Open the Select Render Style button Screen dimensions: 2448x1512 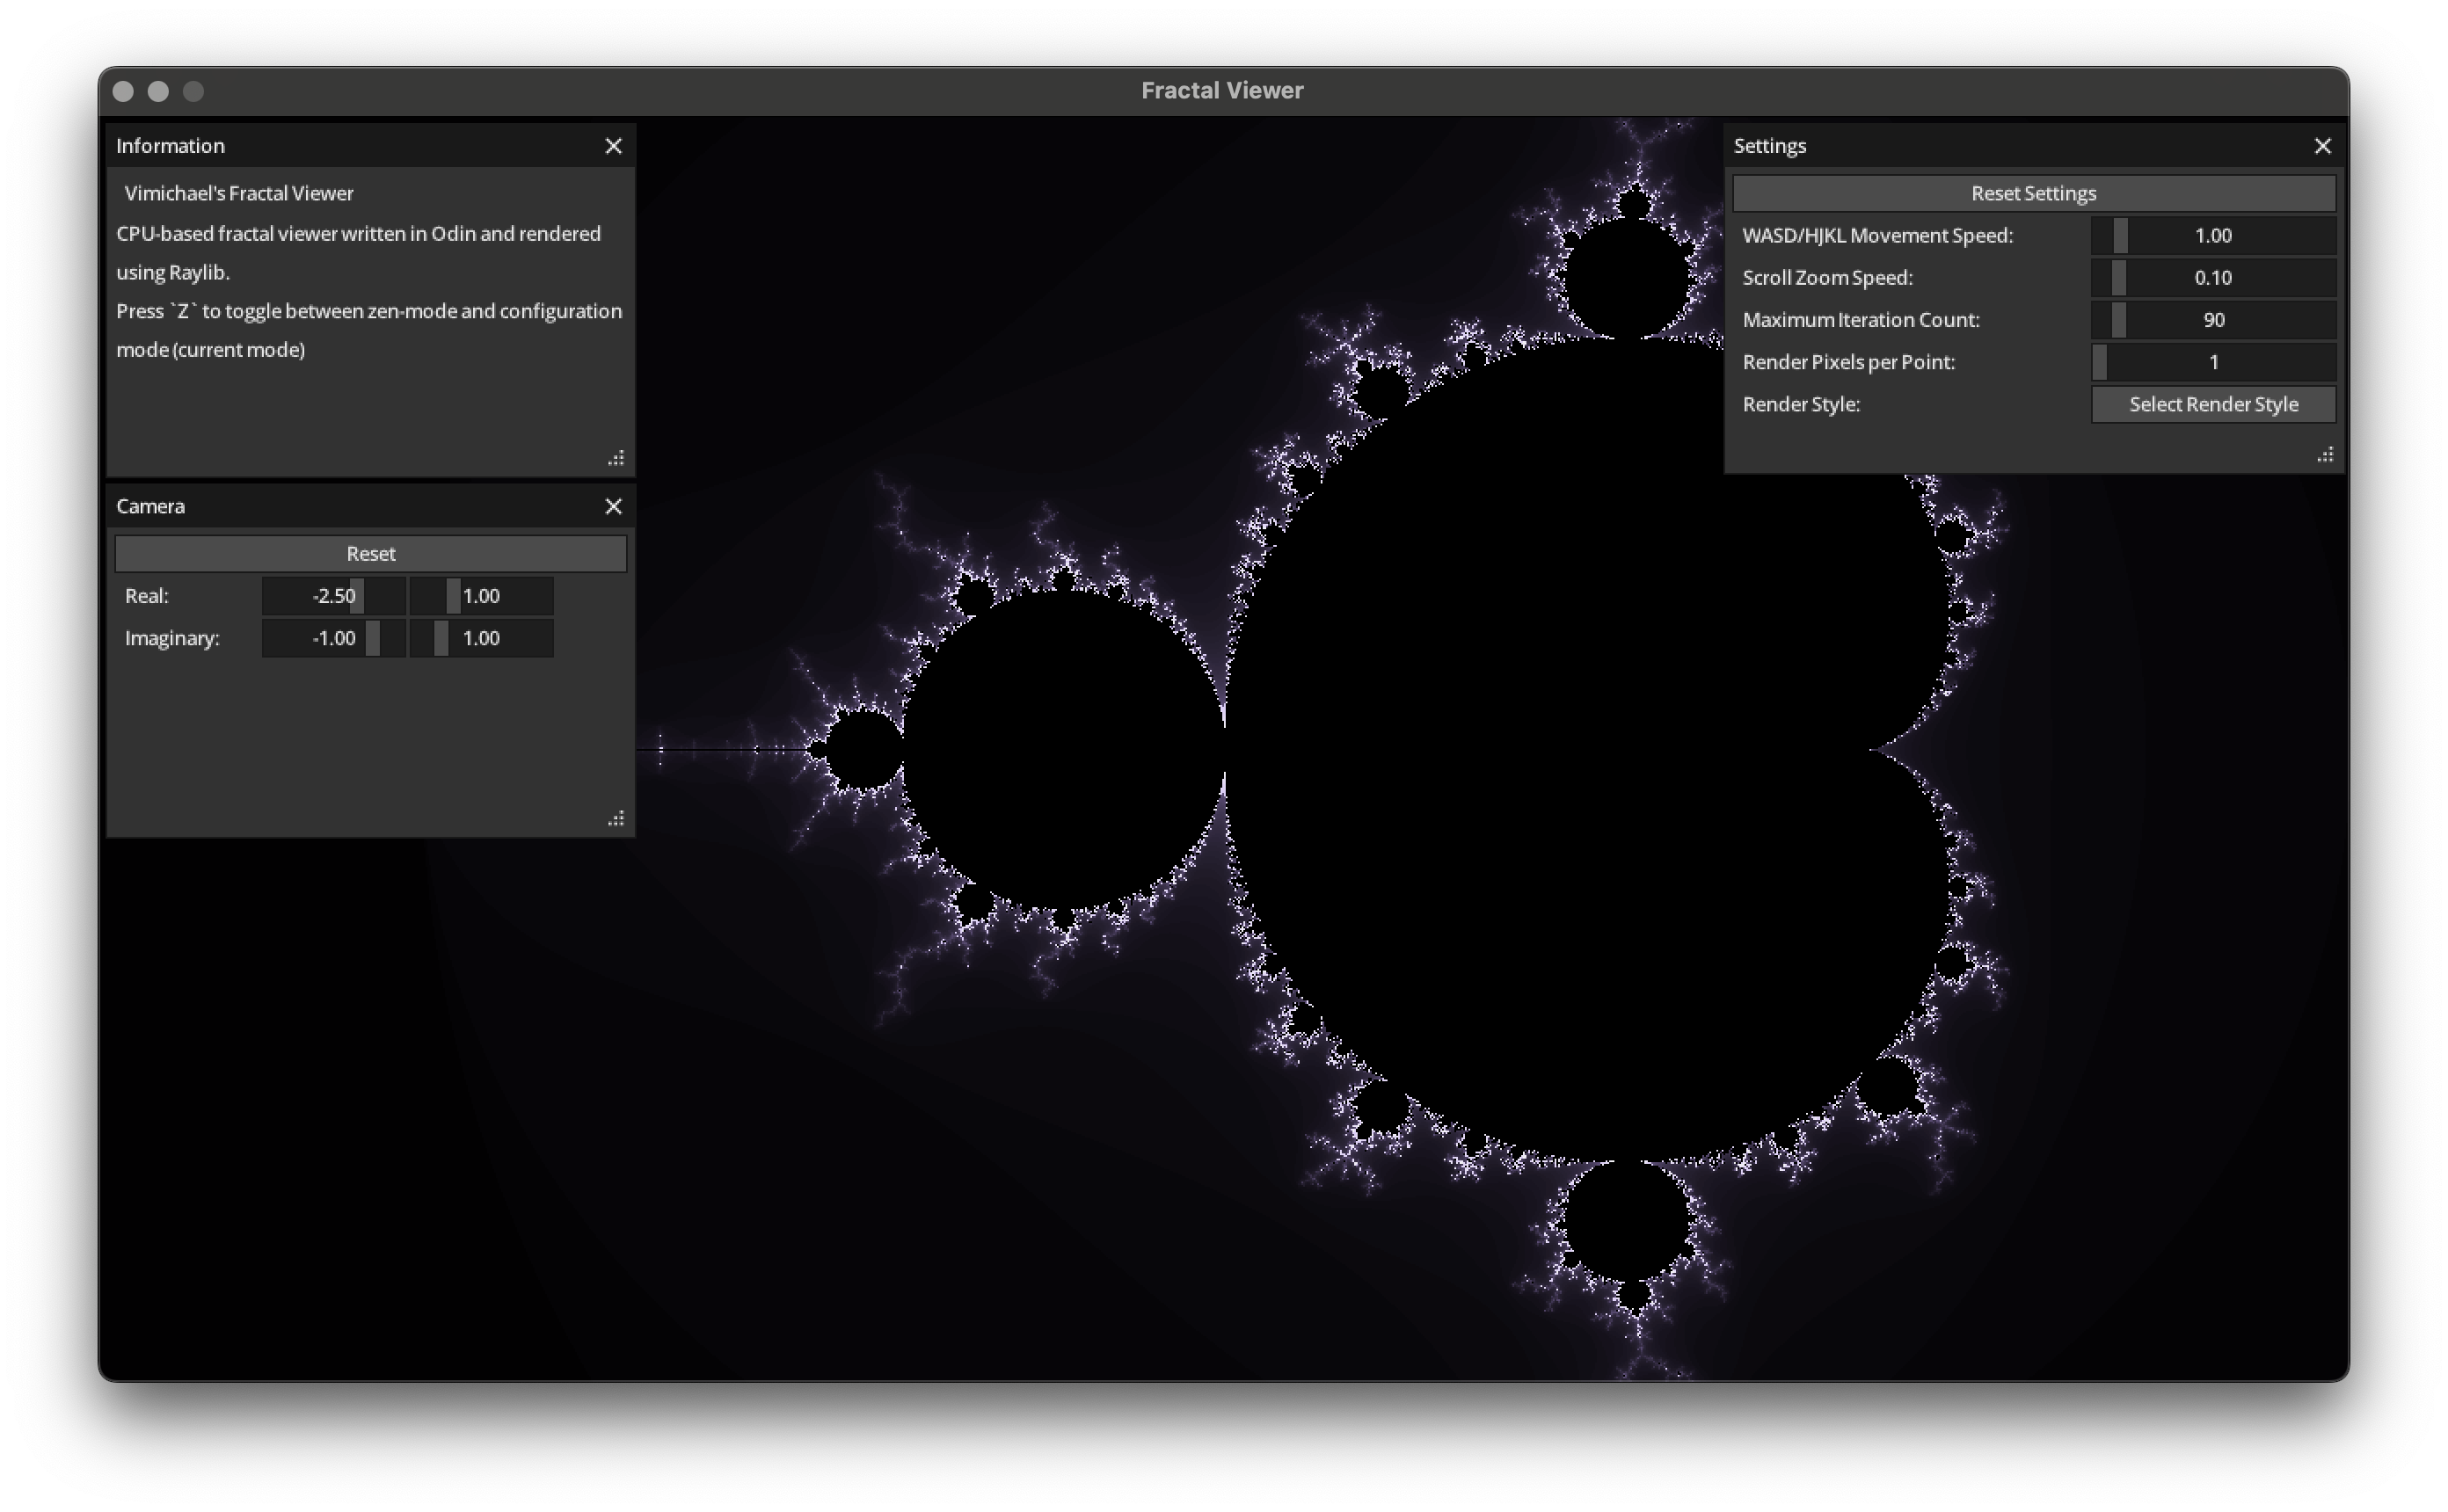tap(2213, 404)
